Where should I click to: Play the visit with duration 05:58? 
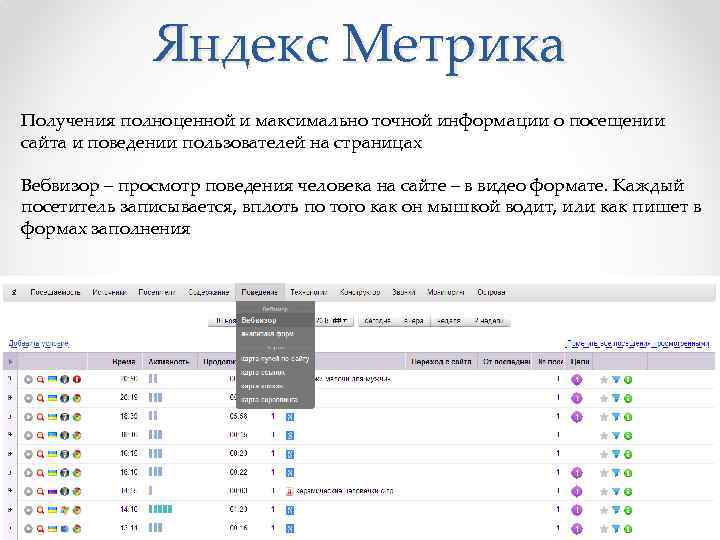[28, 417]
